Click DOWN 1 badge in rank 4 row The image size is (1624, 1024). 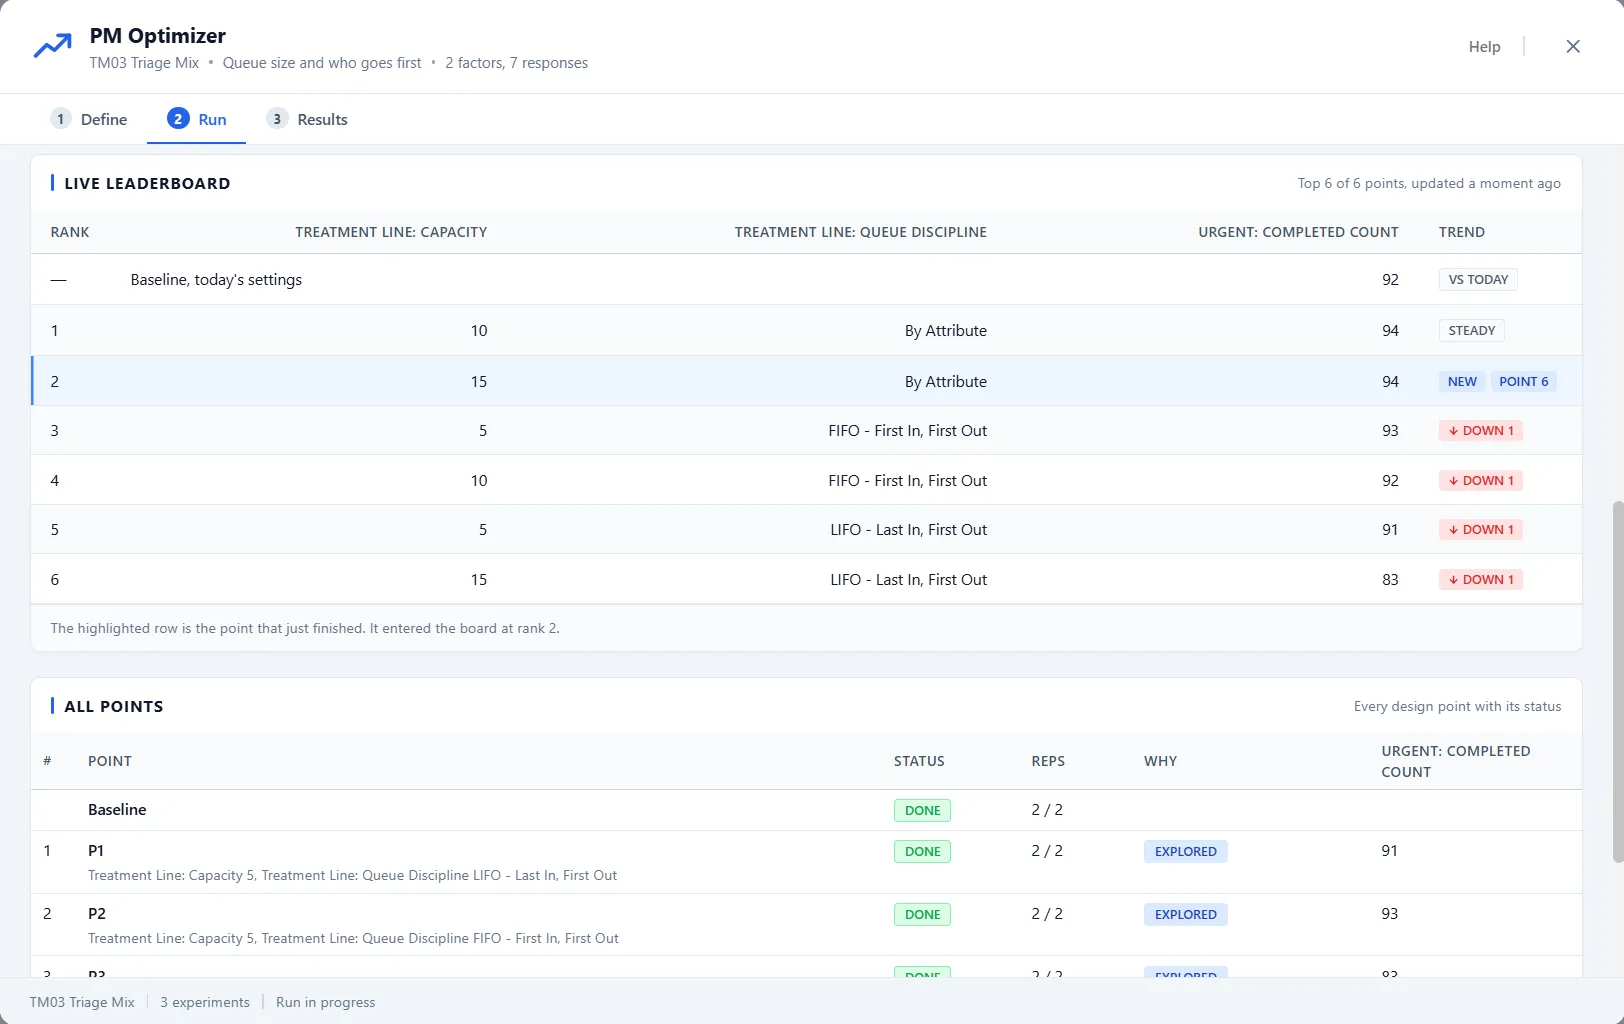pyautogui.click(x=1481, y=481)
